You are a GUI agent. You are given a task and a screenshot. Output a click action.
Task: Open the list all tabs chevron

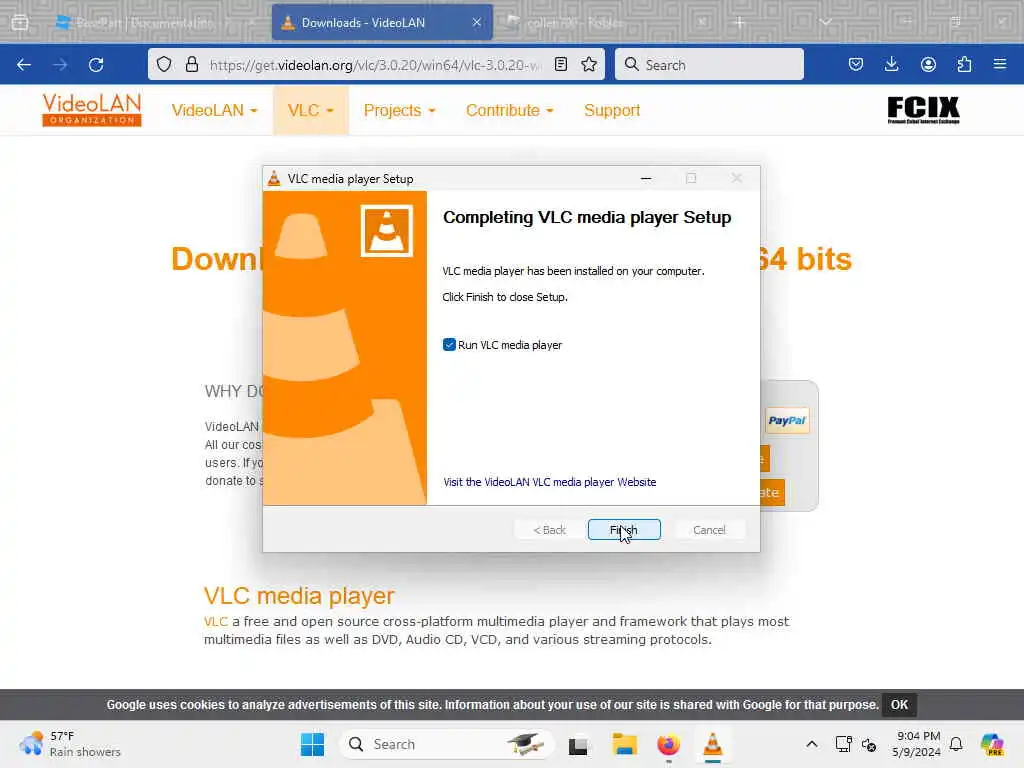click(825, 22)
